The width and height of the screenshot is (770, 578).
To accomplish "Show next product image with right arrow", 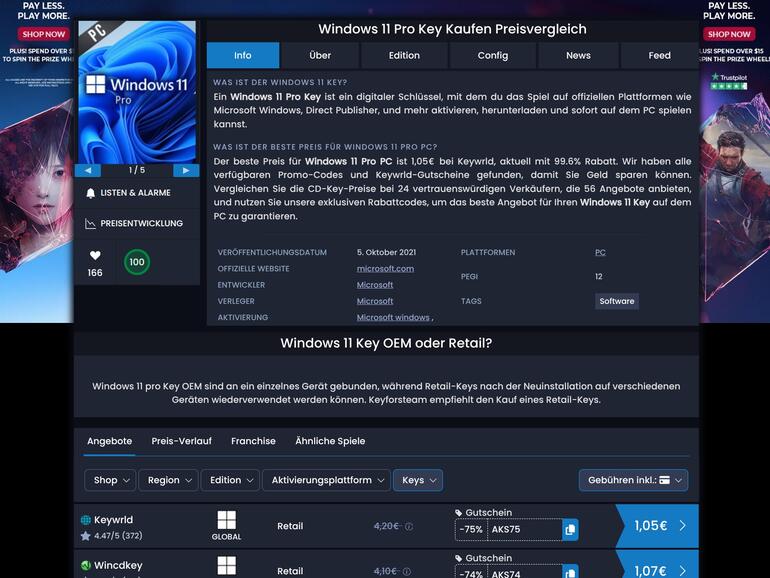I will 186,170.
